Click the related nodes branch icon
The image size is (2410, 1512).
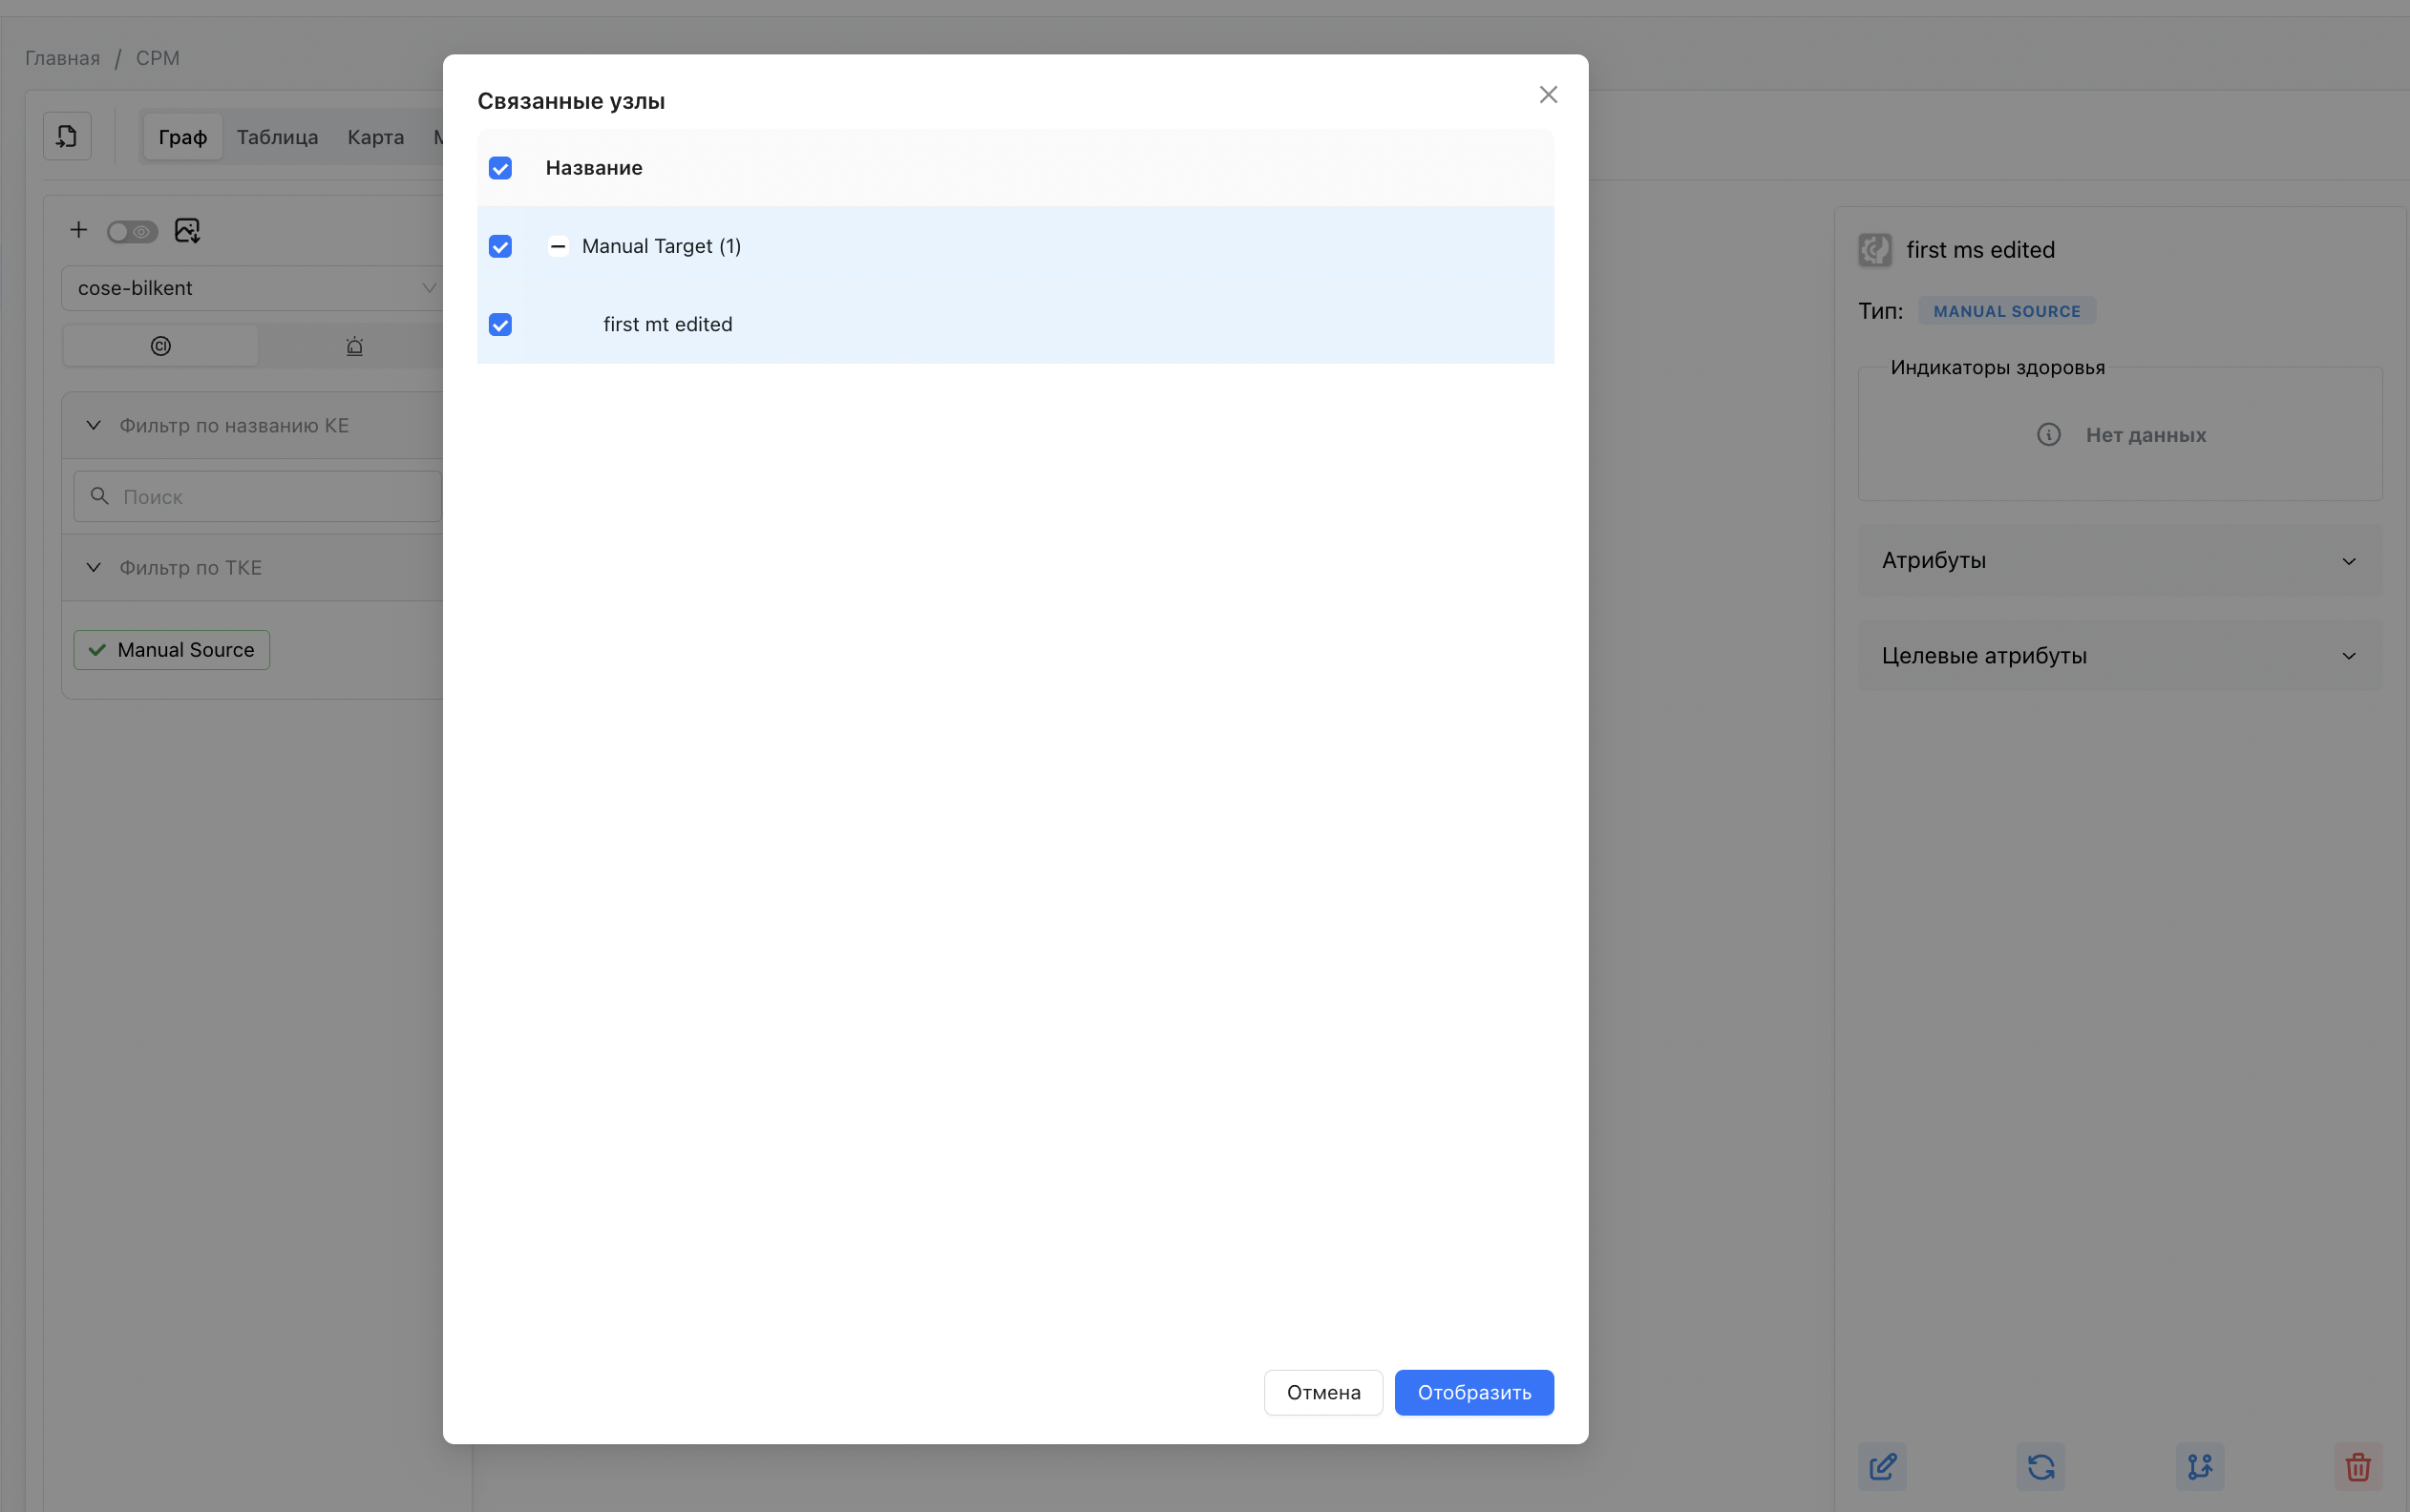(x=2199, y=1466)
